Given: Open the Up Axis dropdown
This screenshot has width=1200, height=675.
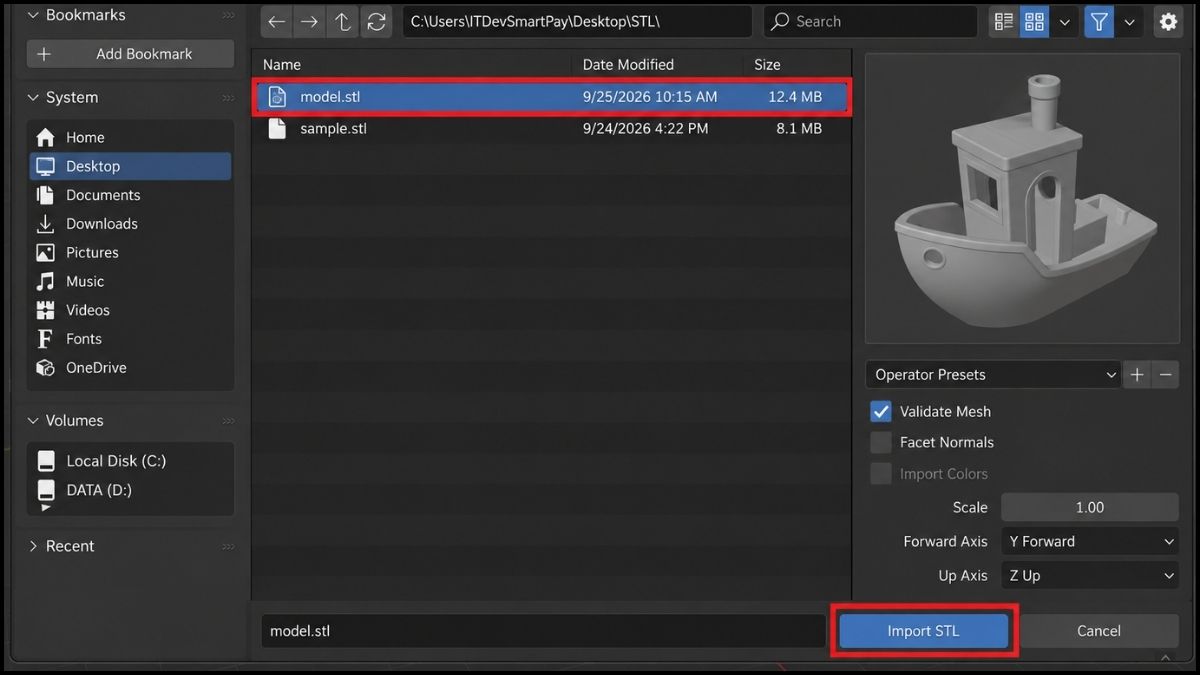Looking at the screenshot, I should pos(1090,575).
